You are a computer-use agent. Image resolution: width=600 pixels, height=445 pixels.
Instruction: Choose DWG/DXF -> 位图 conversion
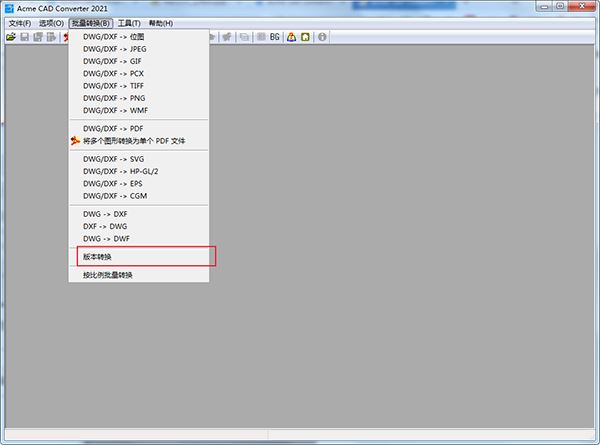click(139, 37)
